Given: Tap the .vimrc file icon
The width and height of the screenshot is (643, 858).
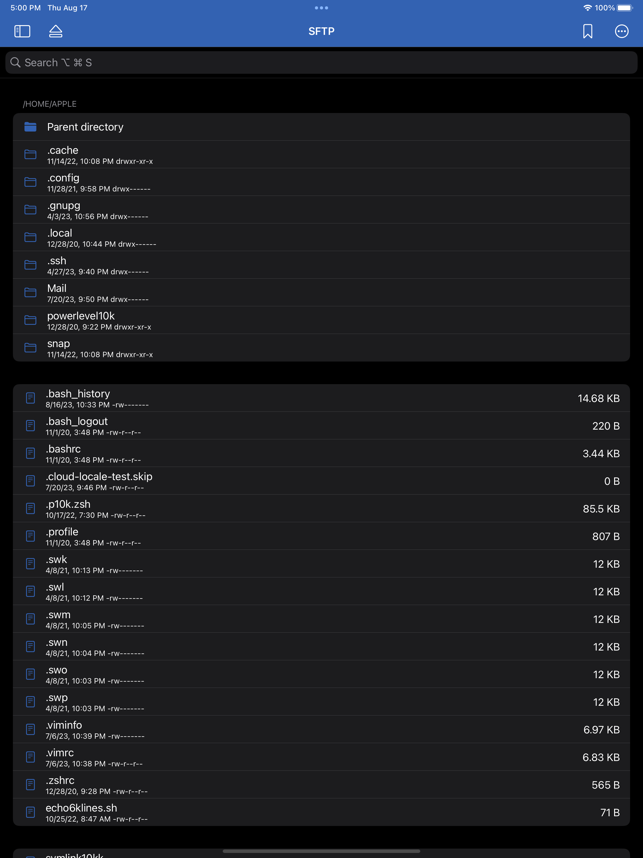Looking at the screenshot, I should [31, 757].
